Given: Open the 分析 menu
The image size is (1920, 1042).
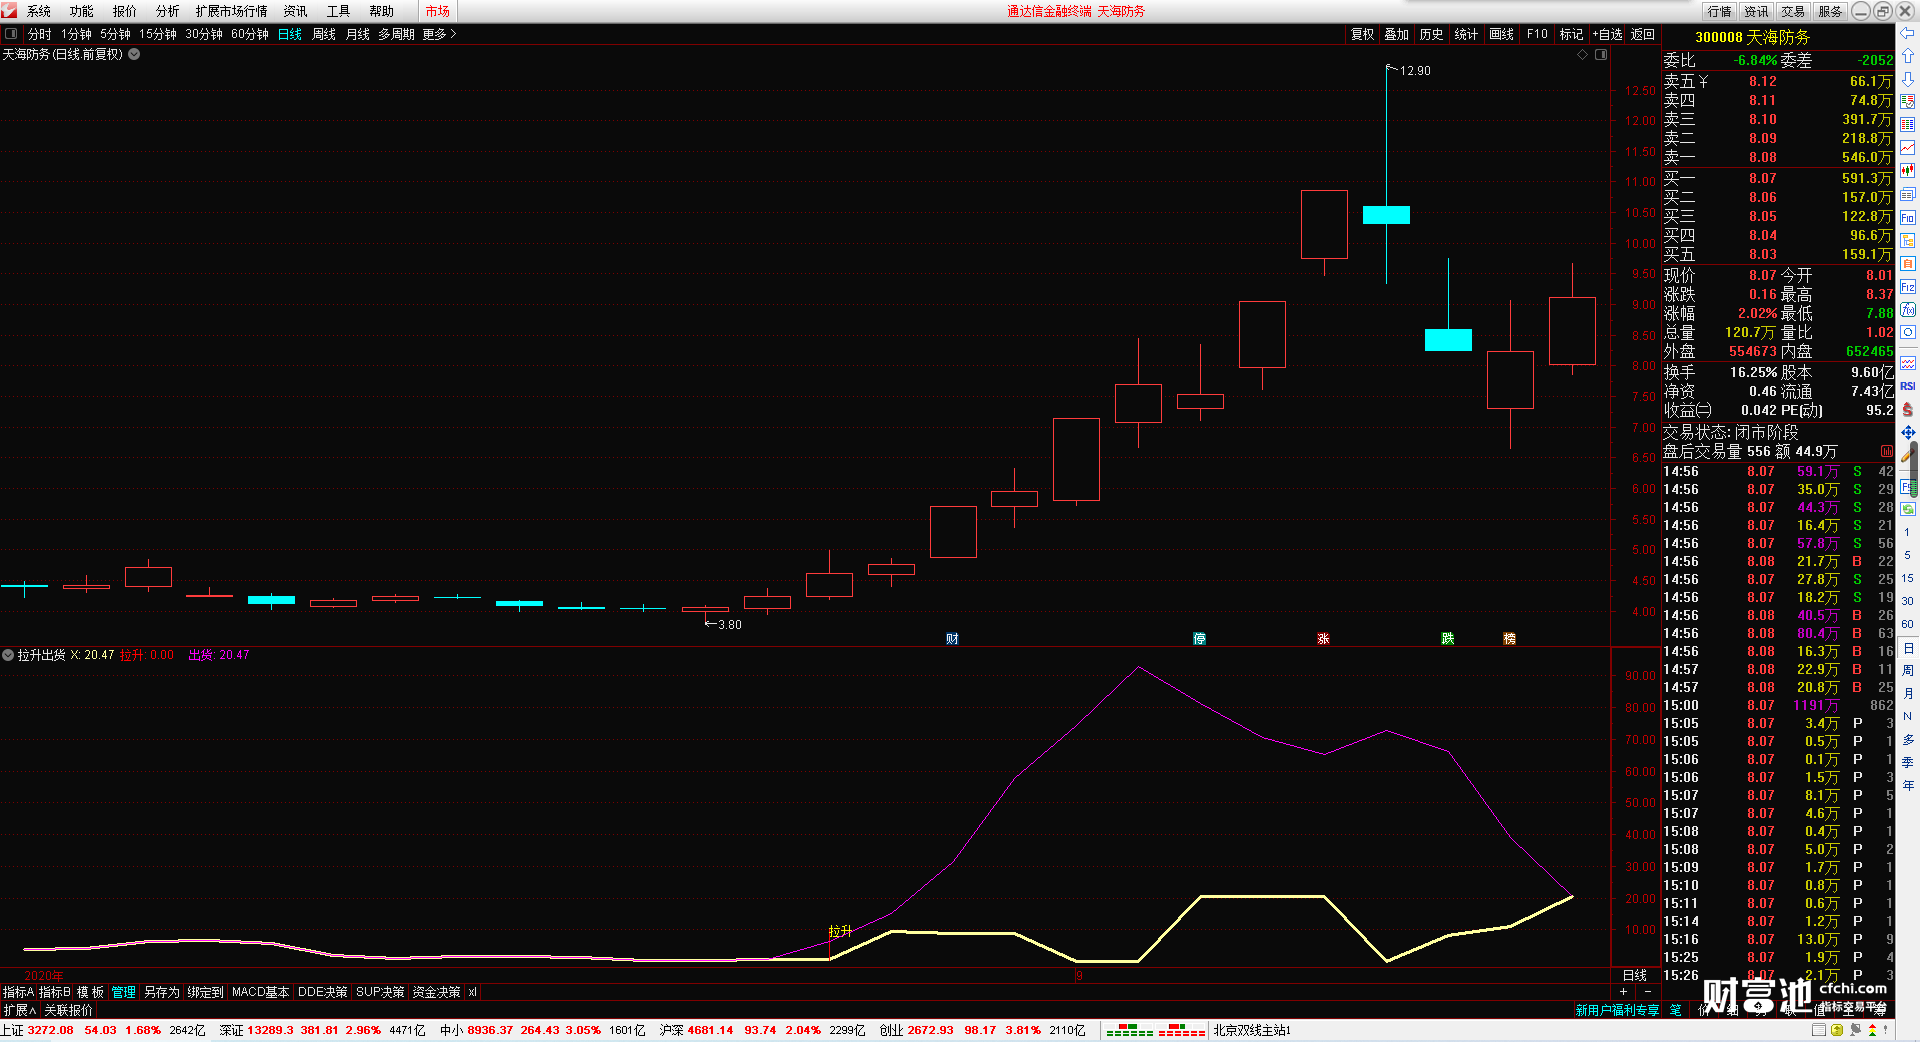Looking at the screenshot, I should (168, 11).
